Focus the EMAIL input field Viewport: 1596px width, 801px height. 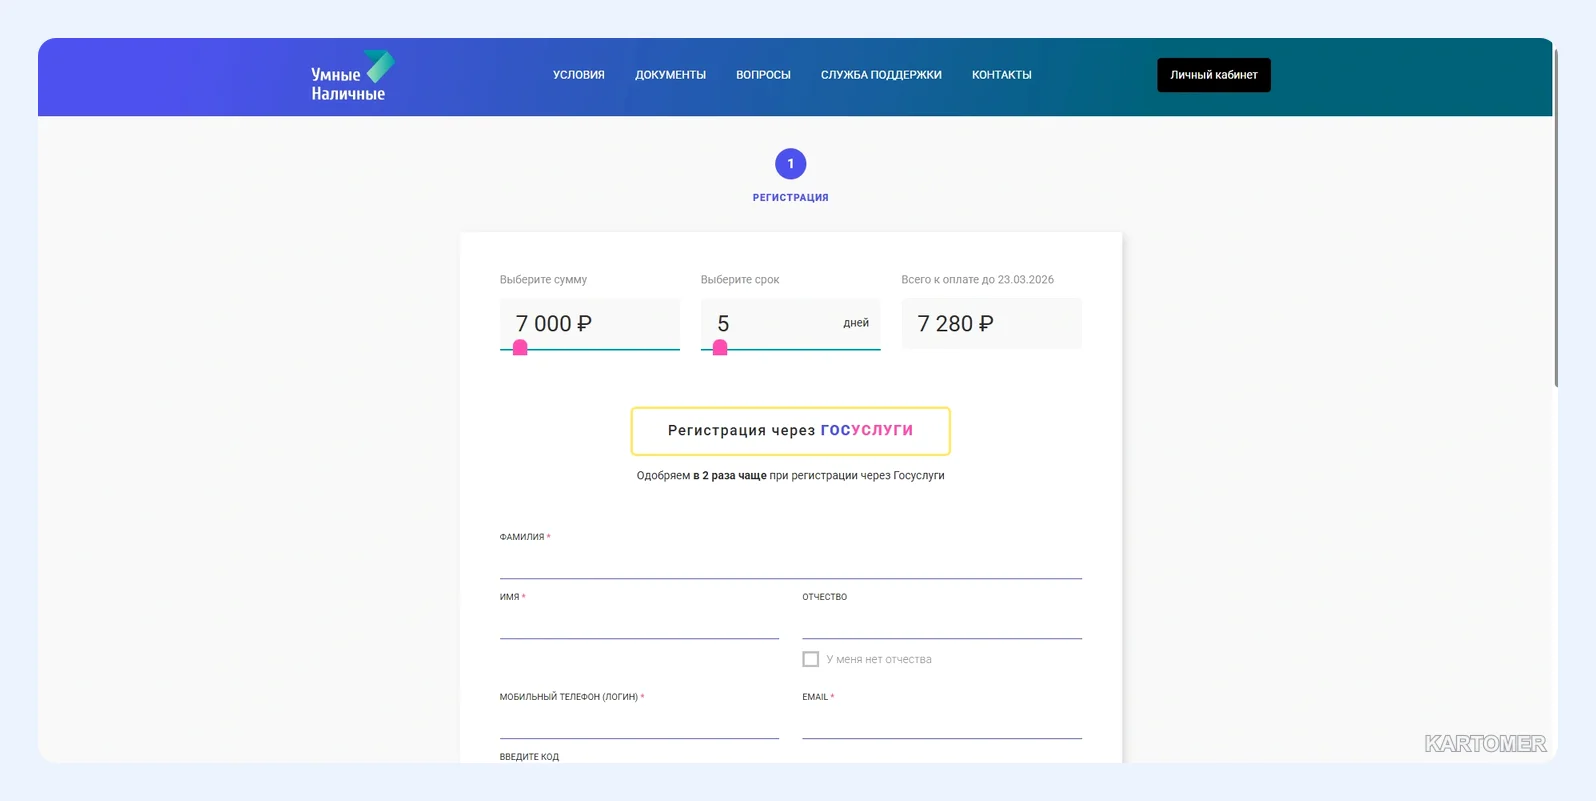[x=942, y=723]
